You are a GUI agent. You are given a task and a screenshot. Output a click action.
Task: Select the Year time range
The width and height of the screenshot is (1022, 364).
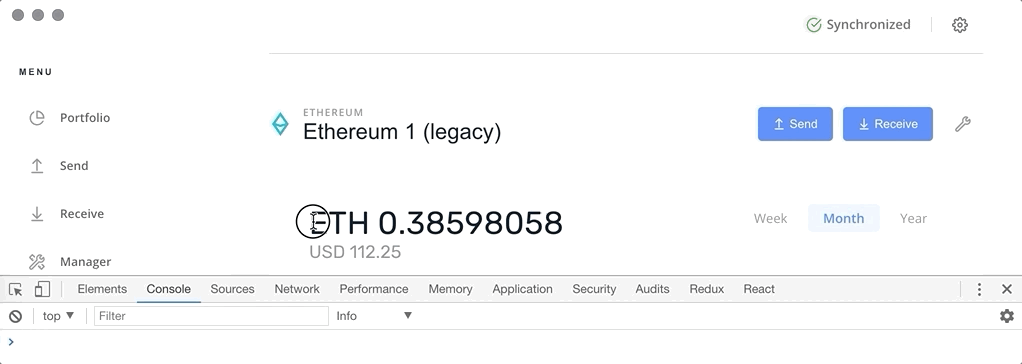click(x=913, y=219)
